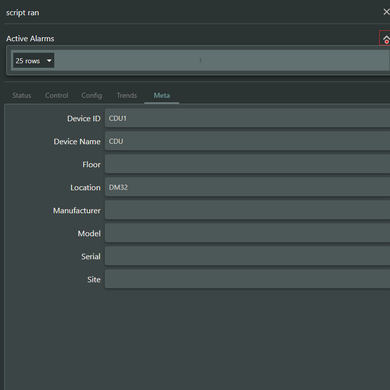Screen dimensions: 390x390
Task: Click the Device Name input field
Action: click(247, 141)
